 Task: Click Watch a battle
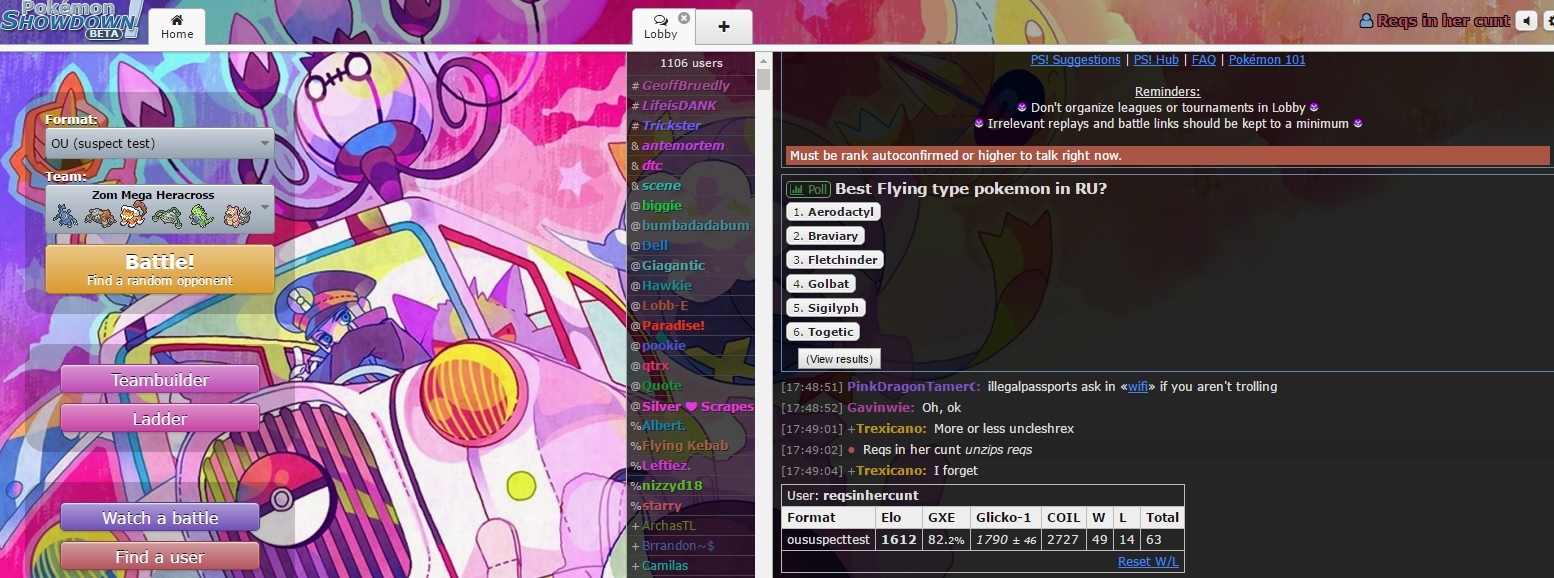(x=160, y=518)
